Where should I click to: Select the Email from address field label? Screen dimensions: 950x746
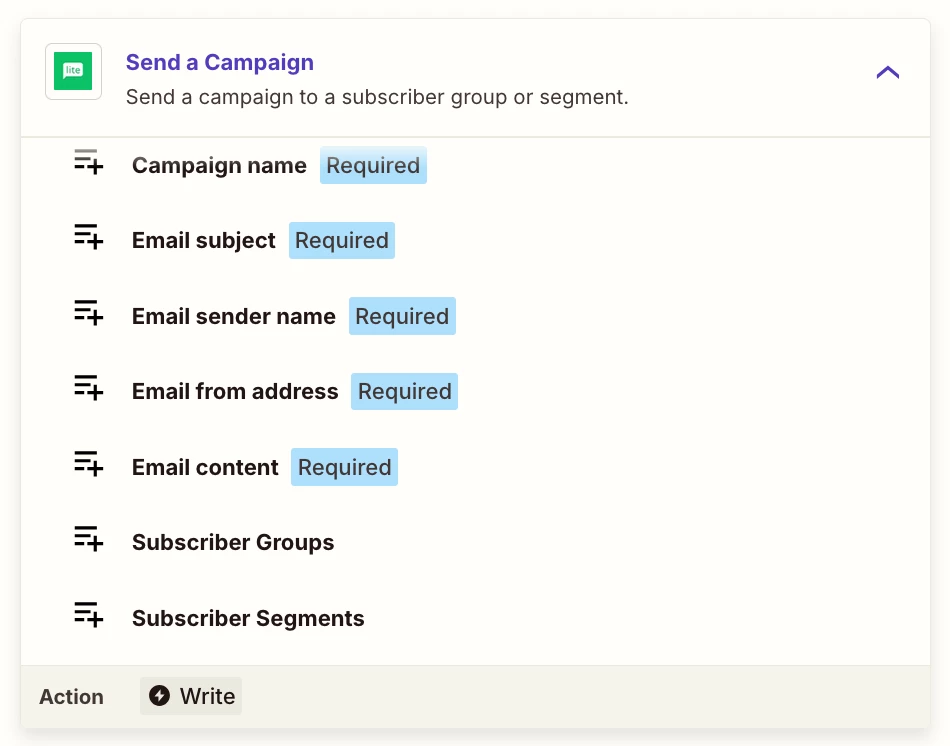pyautogui.click(x=235, y=392)
